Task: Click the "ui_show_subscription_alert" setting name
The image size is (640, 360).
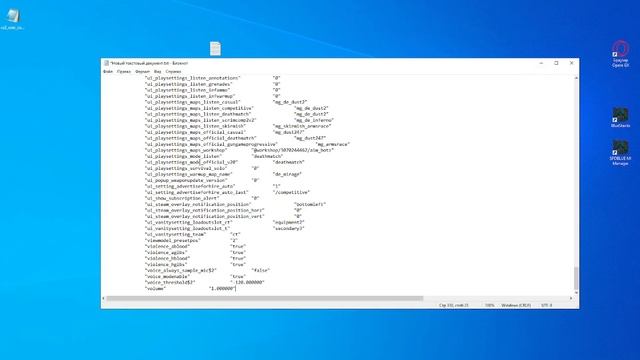Action: 182,198
